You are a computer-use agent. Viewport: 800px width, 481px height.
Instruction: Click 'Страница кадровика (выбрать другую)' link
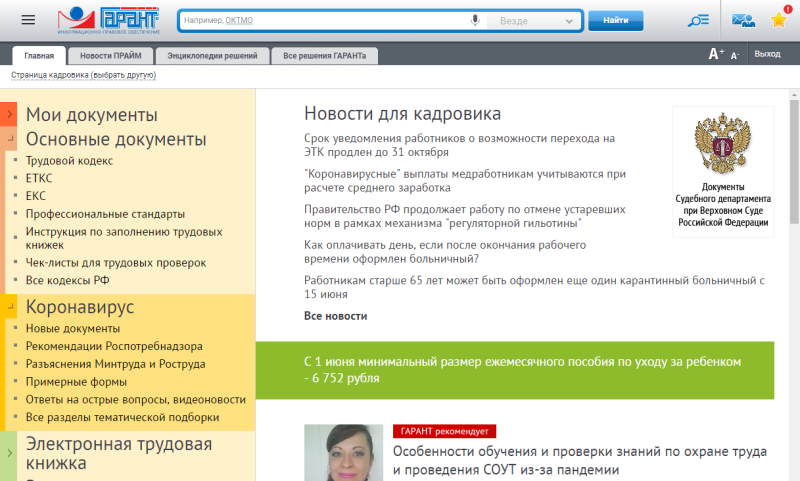84,75
